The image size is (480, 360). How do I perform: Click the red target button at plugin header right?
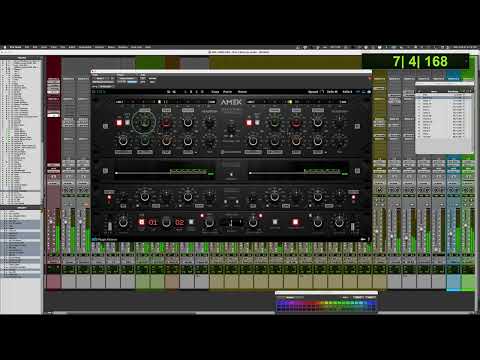click(369, 79)
